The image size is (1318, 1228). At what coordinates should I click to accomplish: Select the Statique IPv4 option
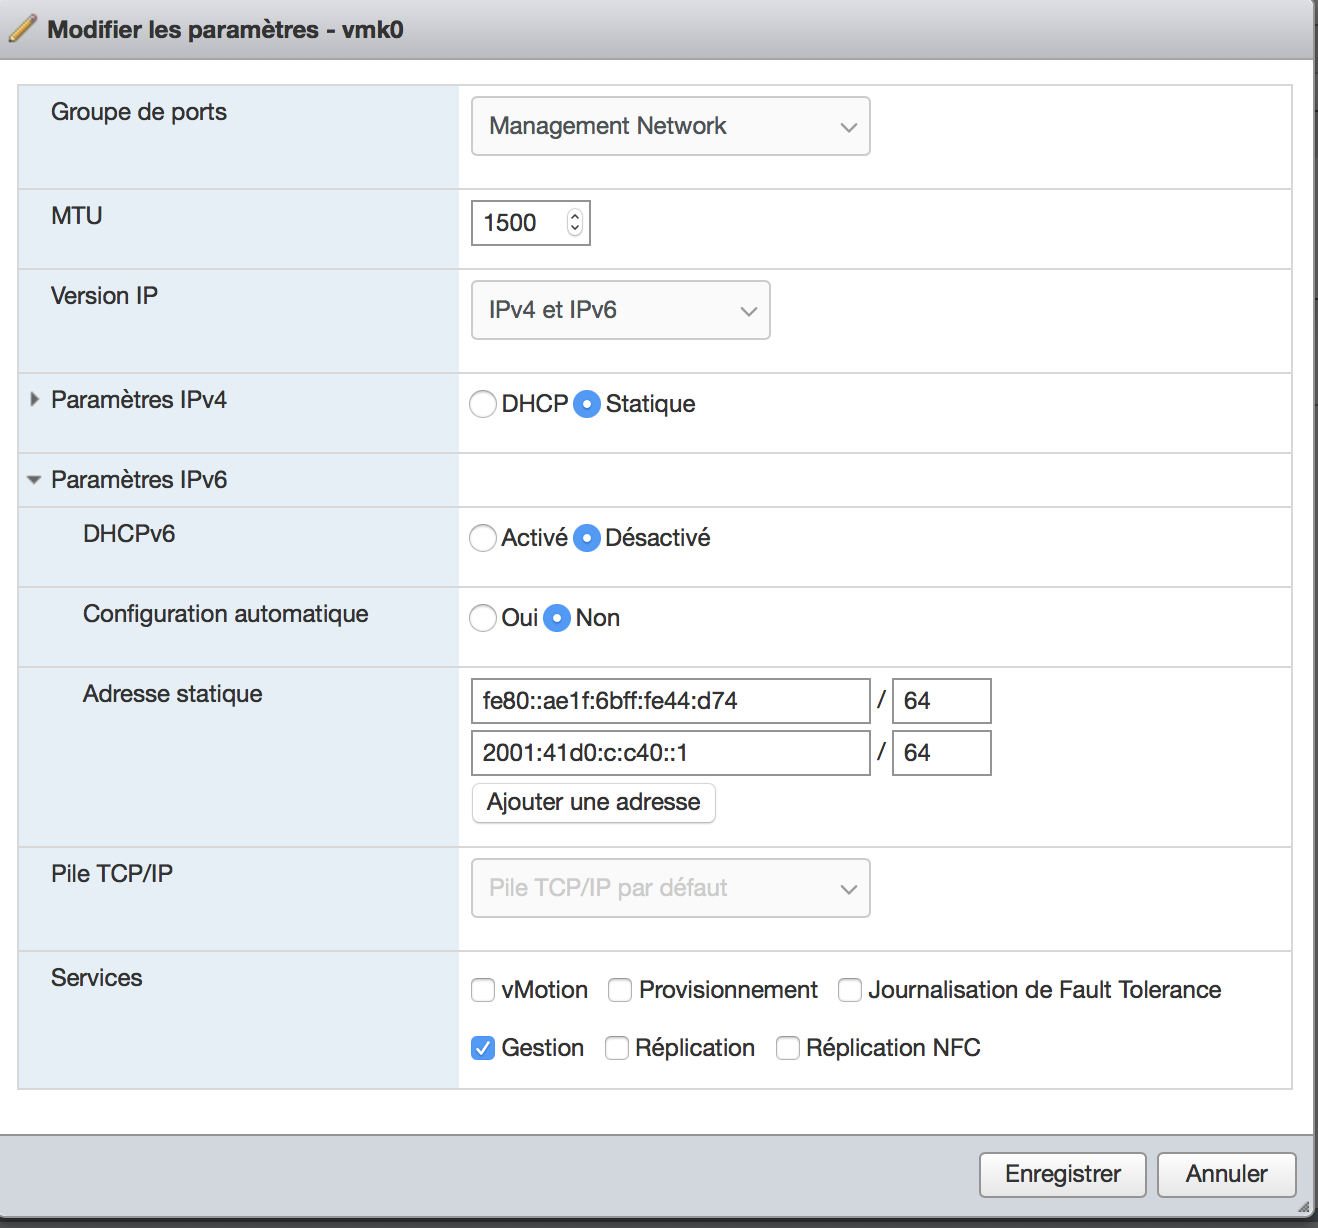coord(587,404)
